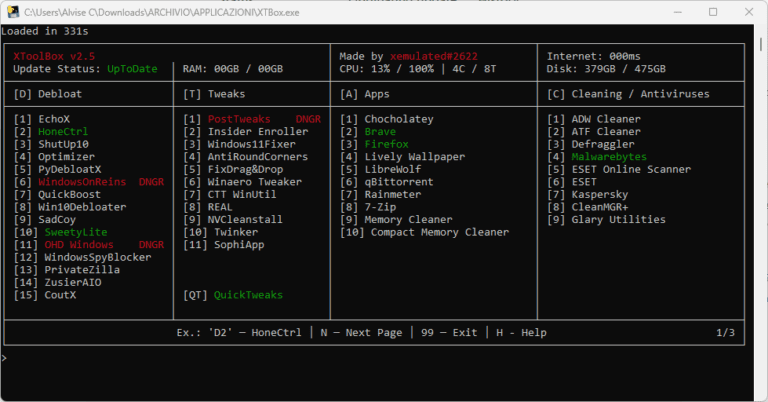Click ATF Cleaner entry
This screenshot has height=402, width=768.
tap(594, 132)
